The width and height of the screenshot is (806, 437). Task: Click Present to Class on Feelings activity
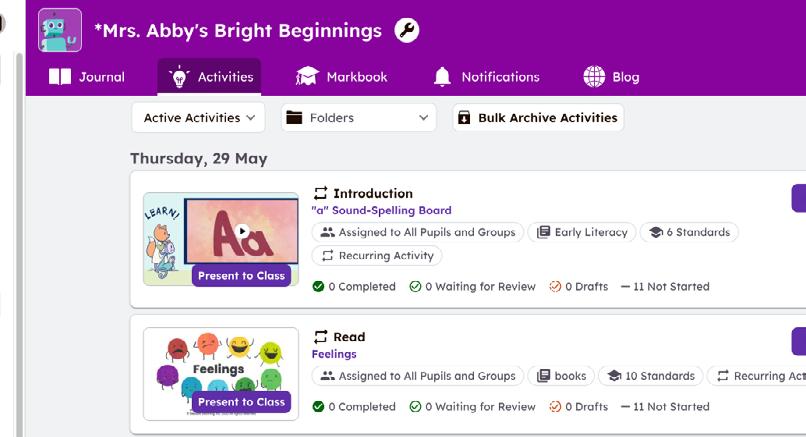(x=241, y=402)
